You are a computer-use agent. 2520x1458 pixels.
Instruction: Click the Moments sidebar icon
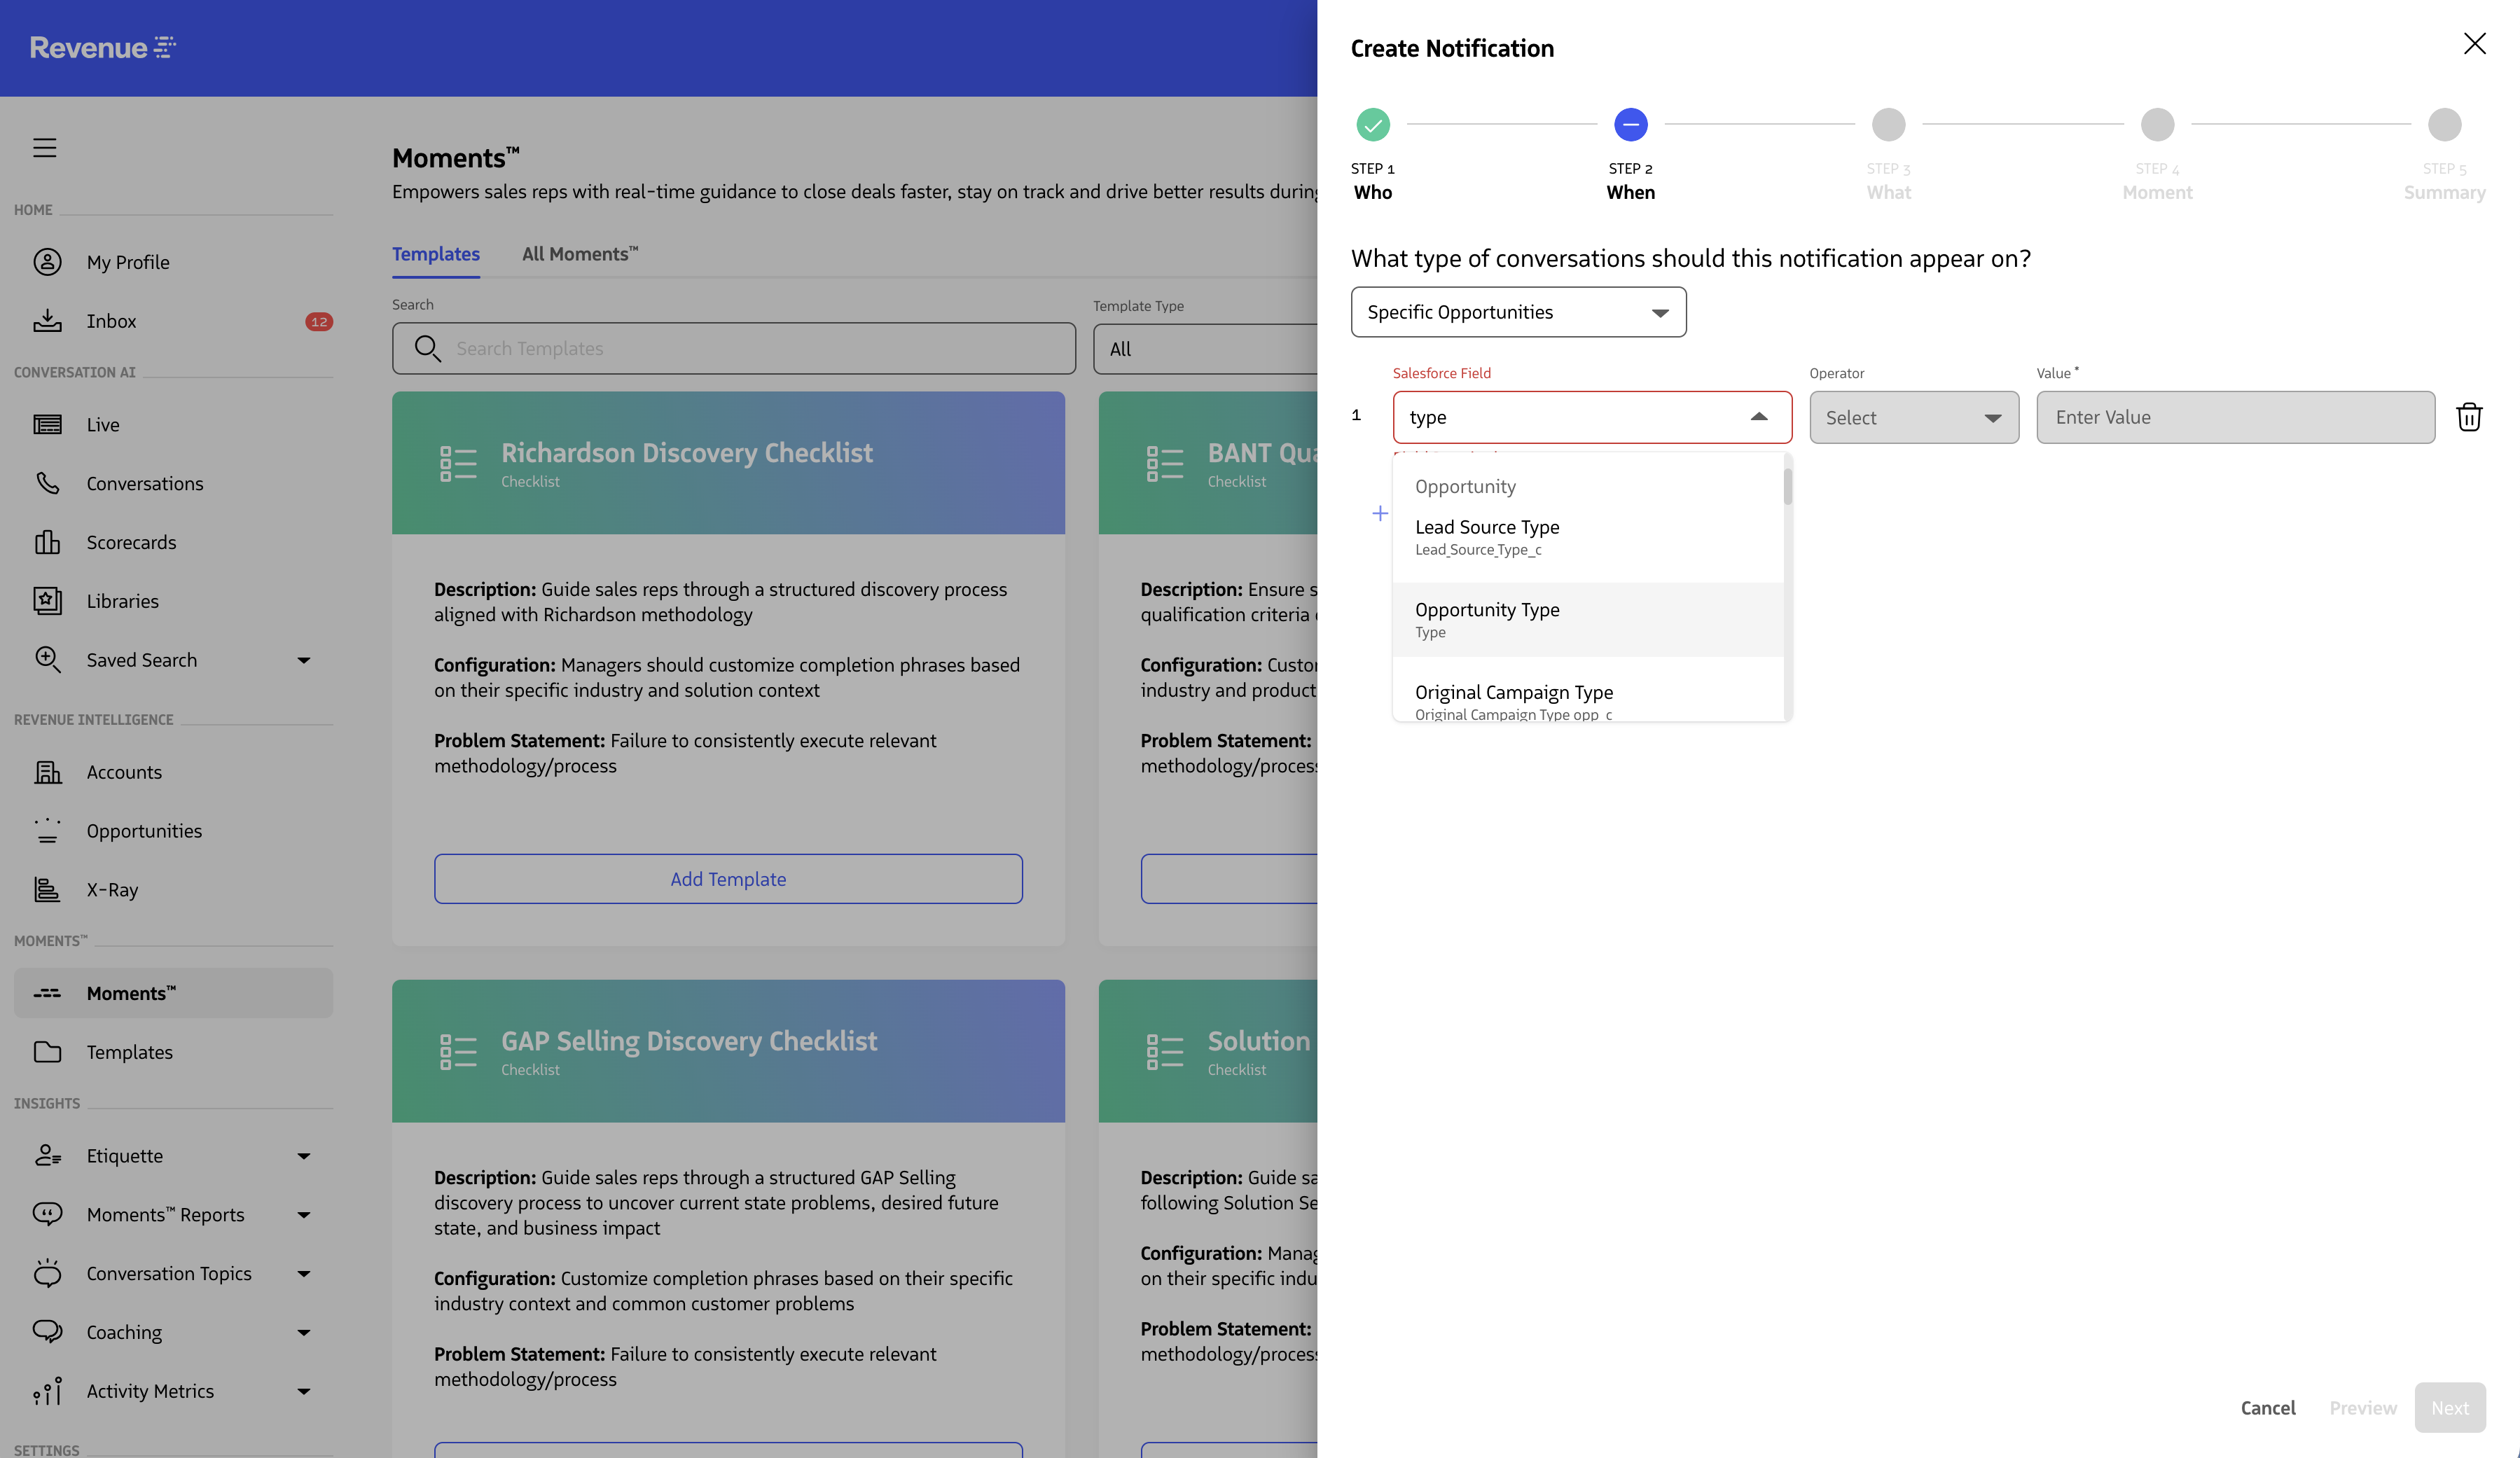tap(47, 993)
